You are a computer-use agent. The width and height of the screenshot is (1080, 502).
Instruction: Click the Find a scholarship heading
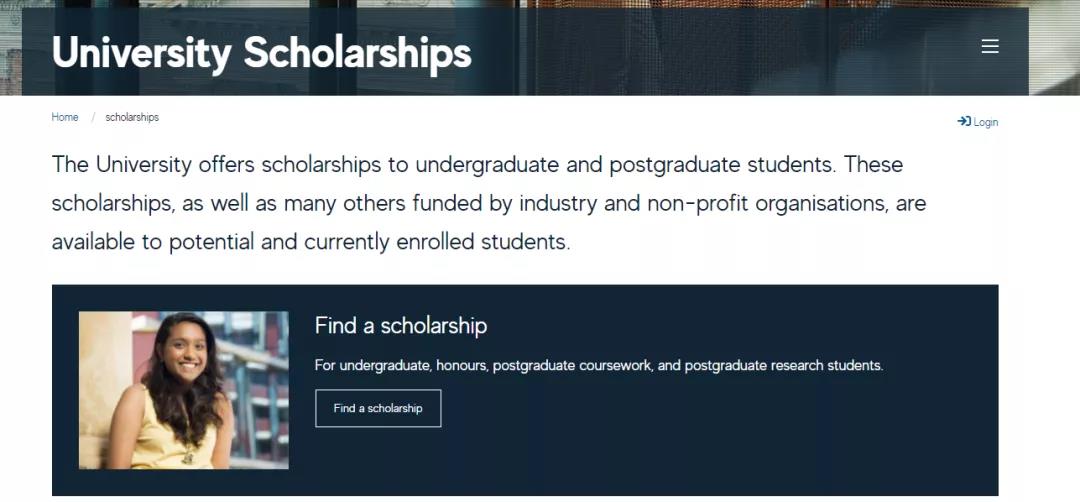click(400, 325)
